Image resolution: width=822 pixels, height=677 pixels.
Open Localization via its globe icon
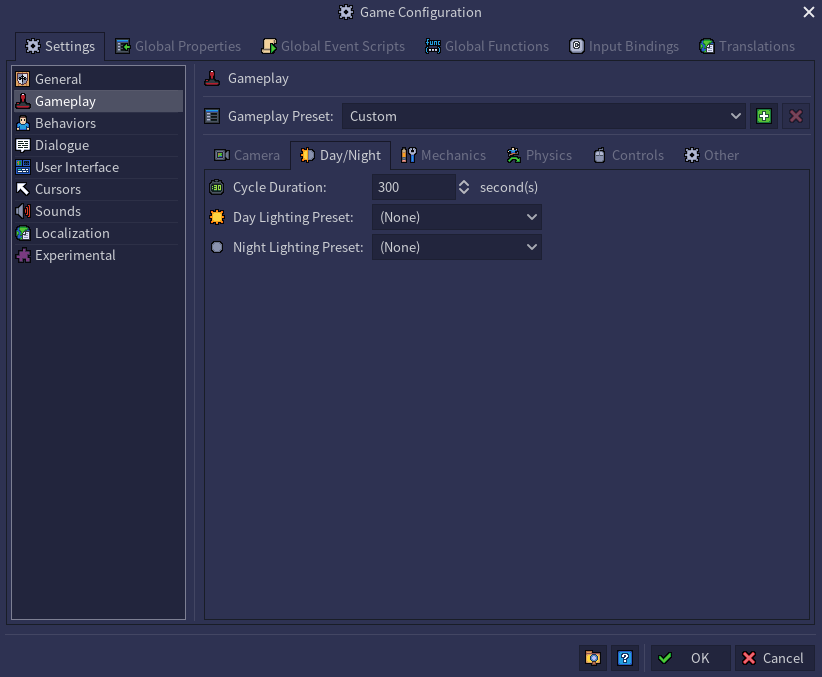pyautogui.click(x=23, y=233)
